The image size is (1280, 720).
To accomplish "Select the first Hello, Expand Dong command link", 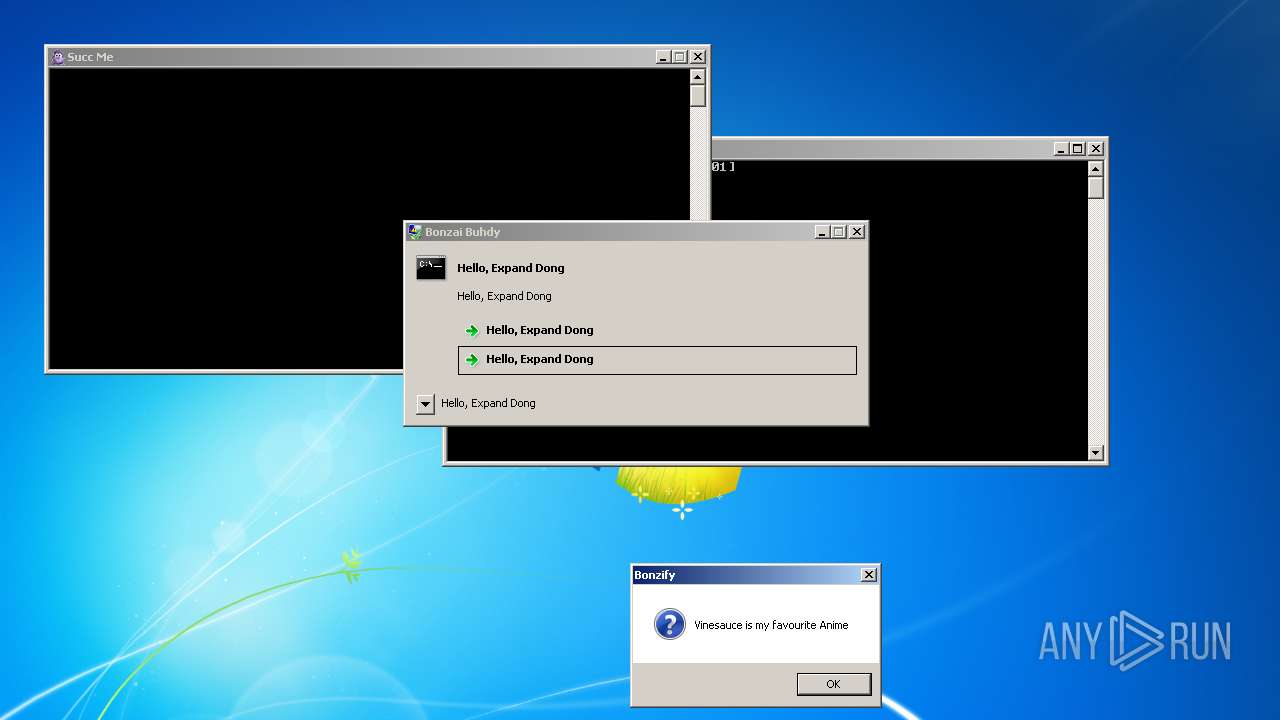I will [x=657, y=330].
